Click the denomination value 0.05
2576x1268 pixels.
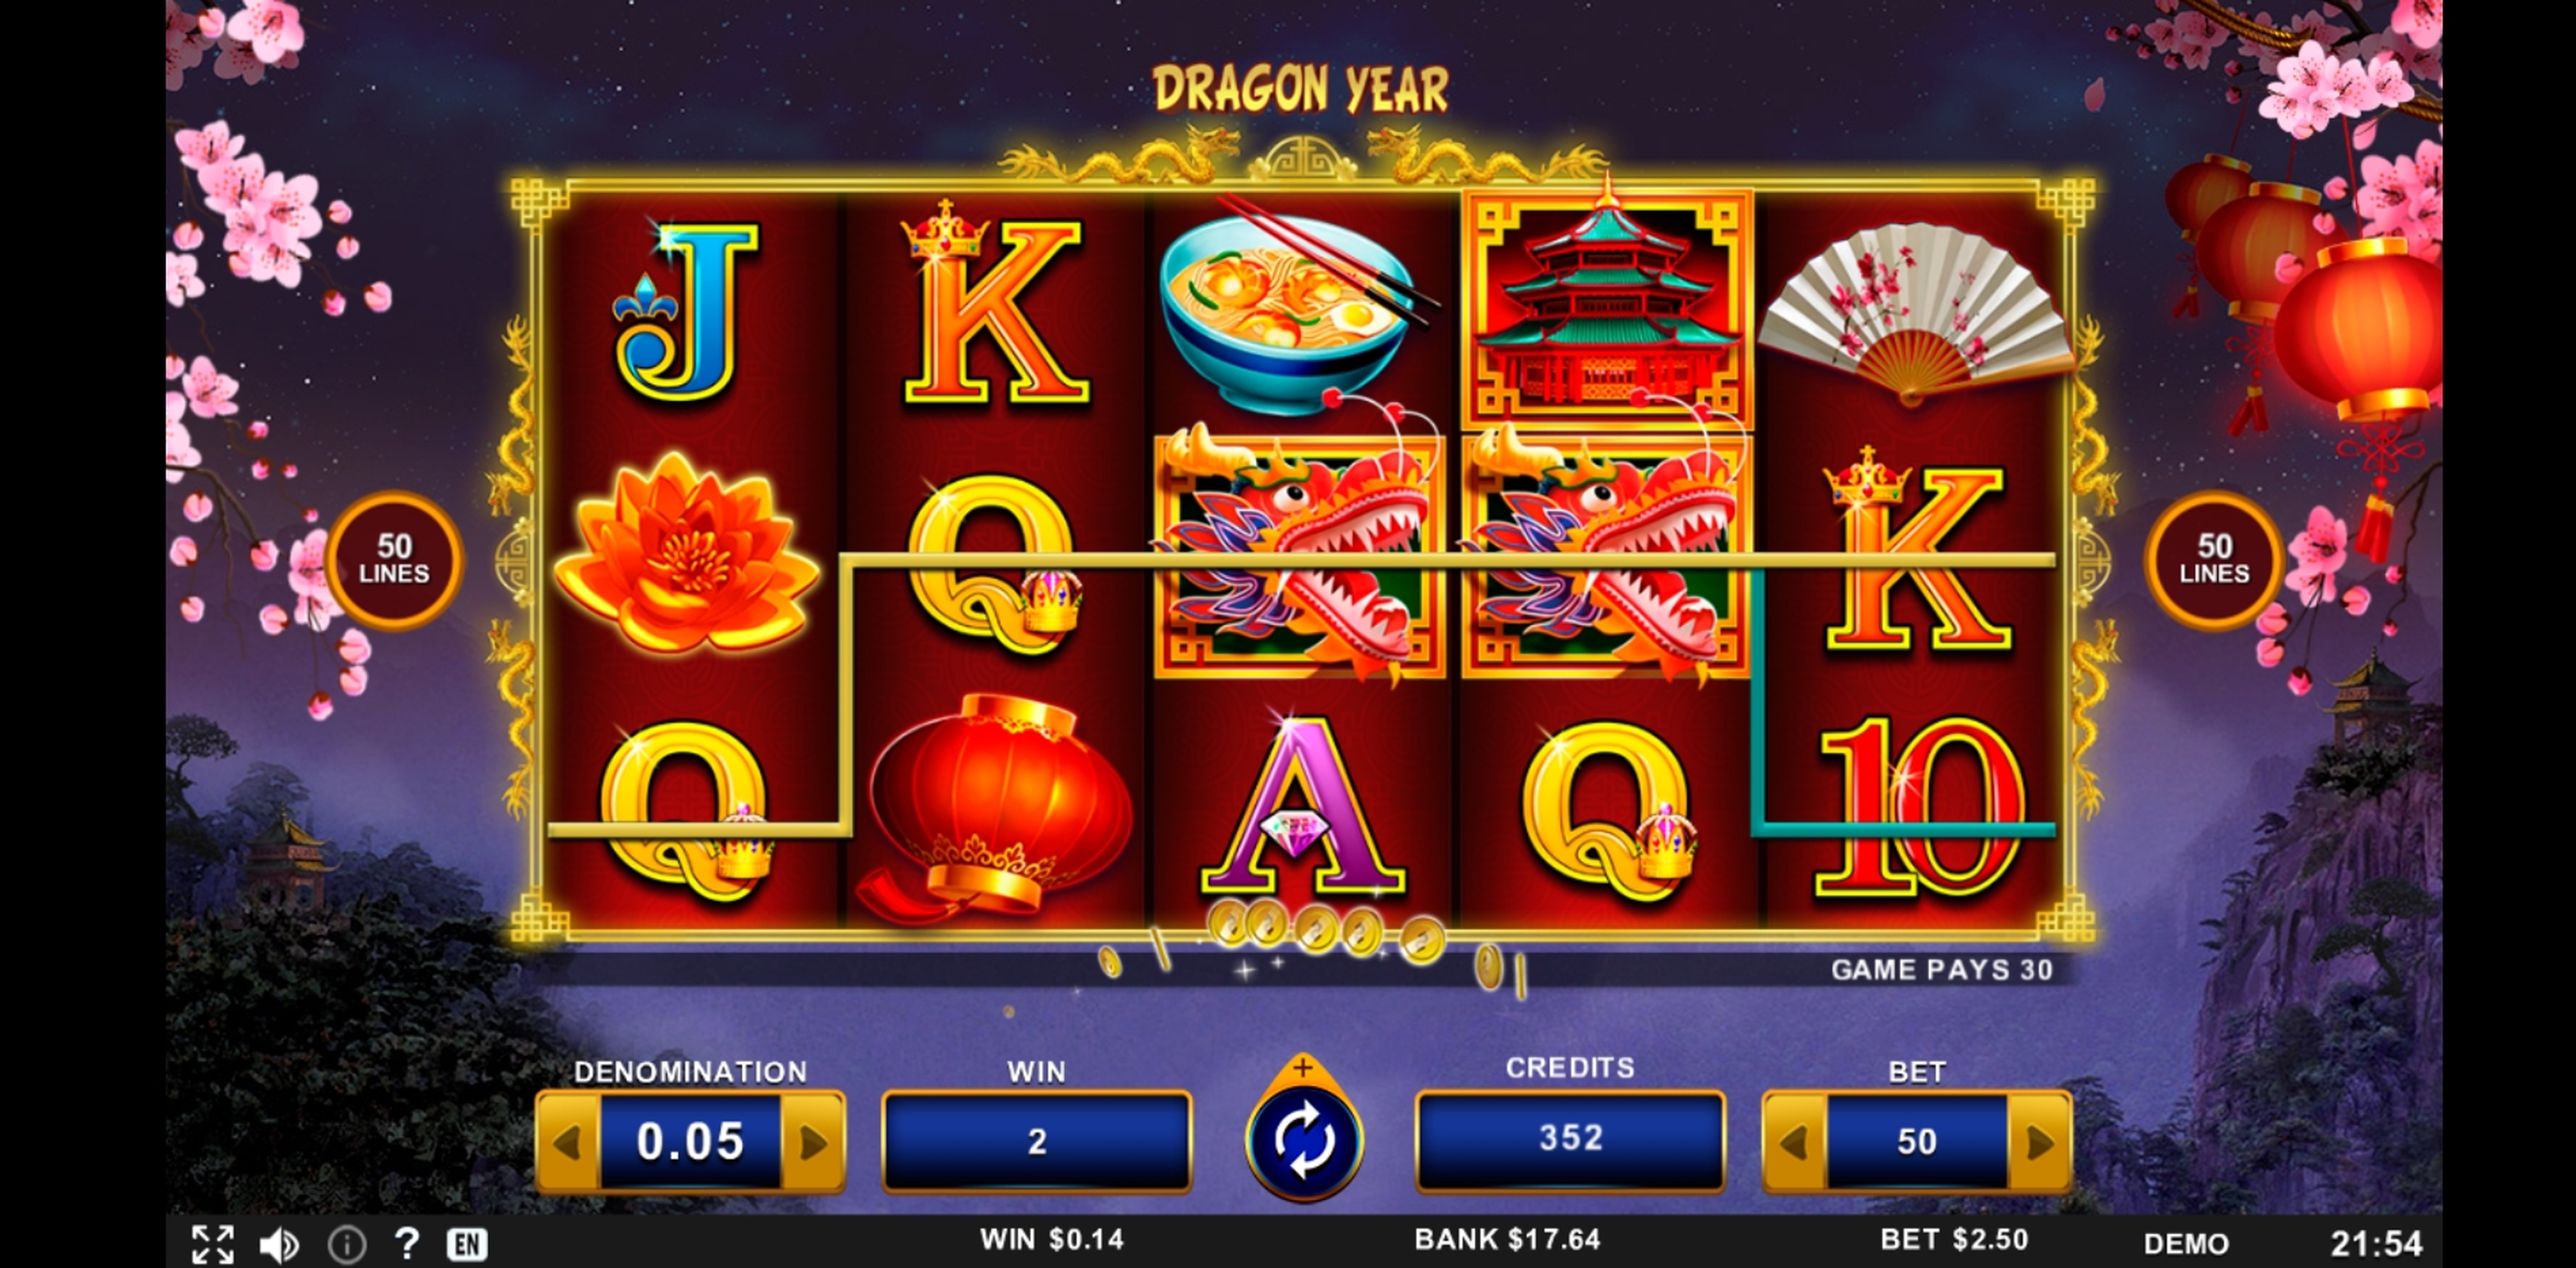tap(690, 1142)
